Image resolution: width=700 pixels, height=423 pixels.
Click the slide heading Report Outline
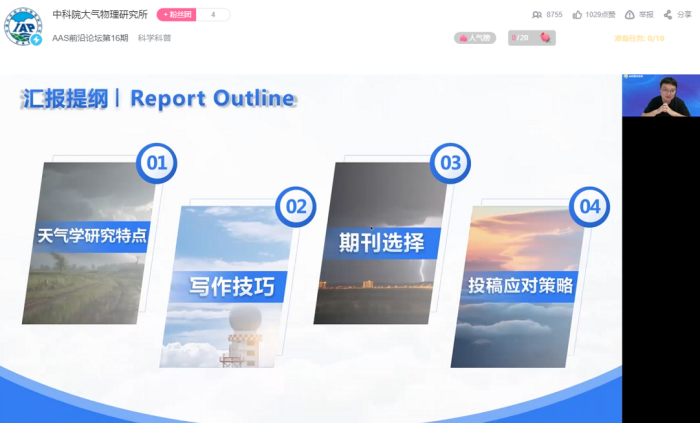click(x=212, y=99)
